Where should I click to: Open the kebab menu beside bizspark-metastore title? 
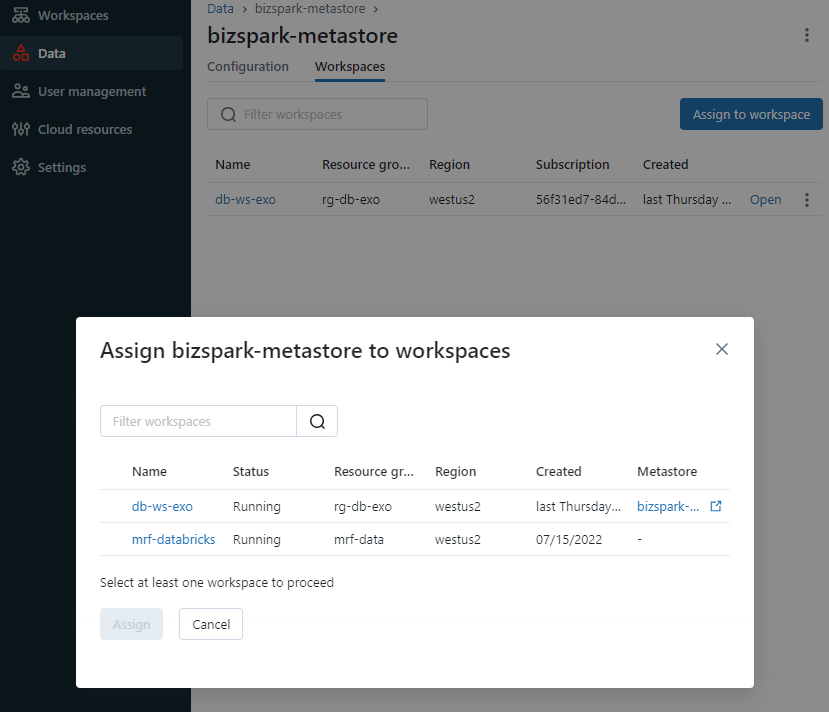pyautogui.click(x=807, y=34)
